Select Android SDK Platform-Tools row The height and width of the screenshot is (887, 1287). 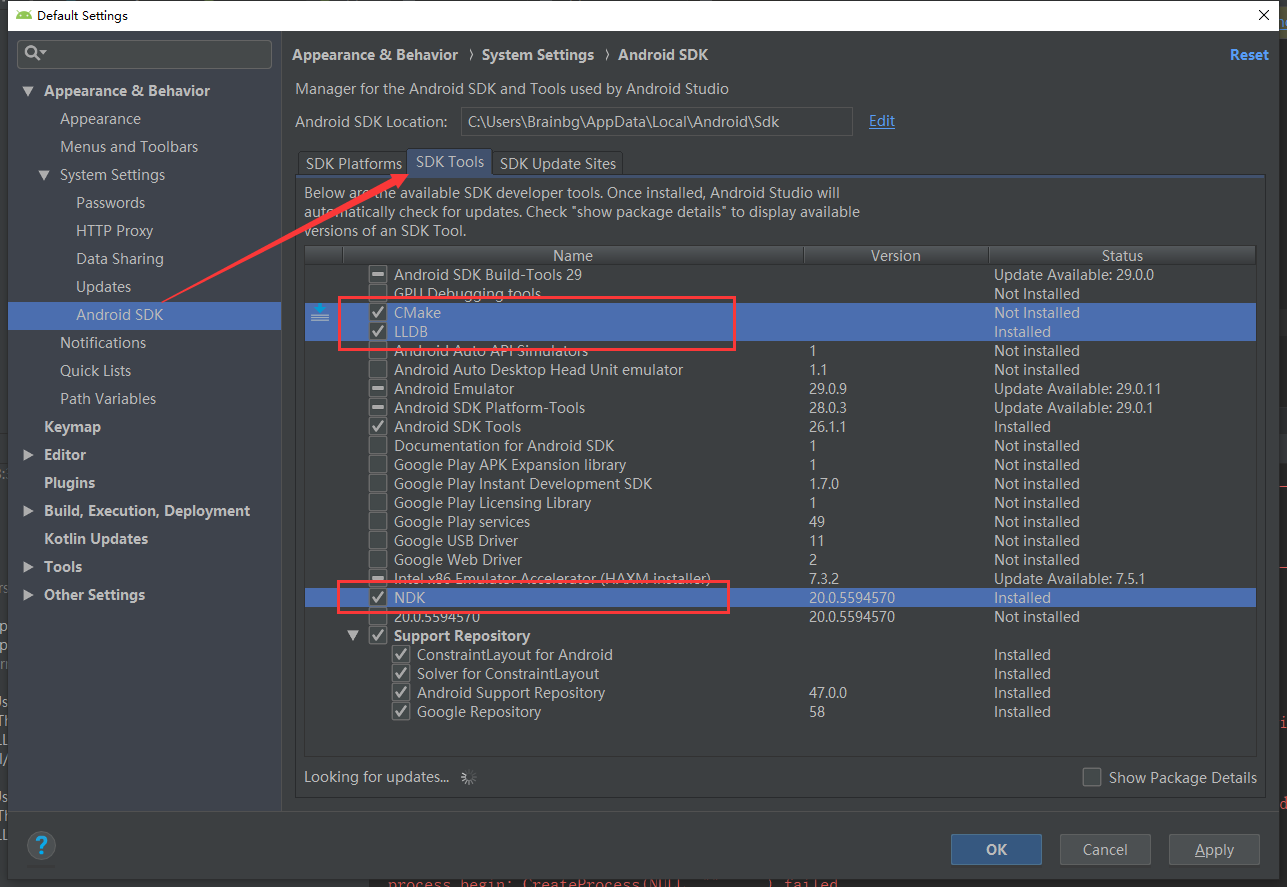(x=780, y=408)
